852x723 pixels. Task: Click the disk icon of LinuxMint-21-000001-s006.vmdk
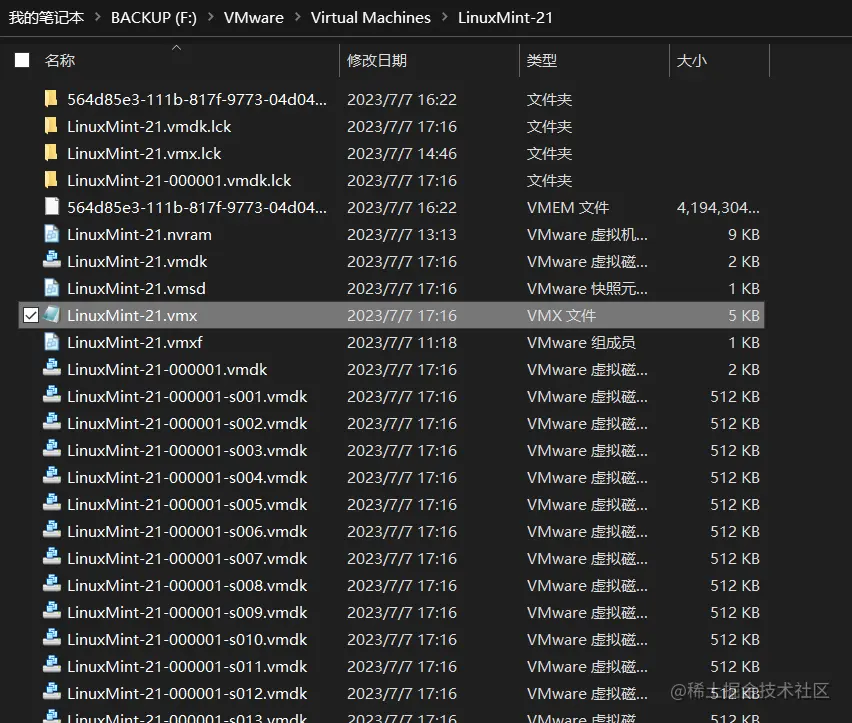[x=52, y=531]
